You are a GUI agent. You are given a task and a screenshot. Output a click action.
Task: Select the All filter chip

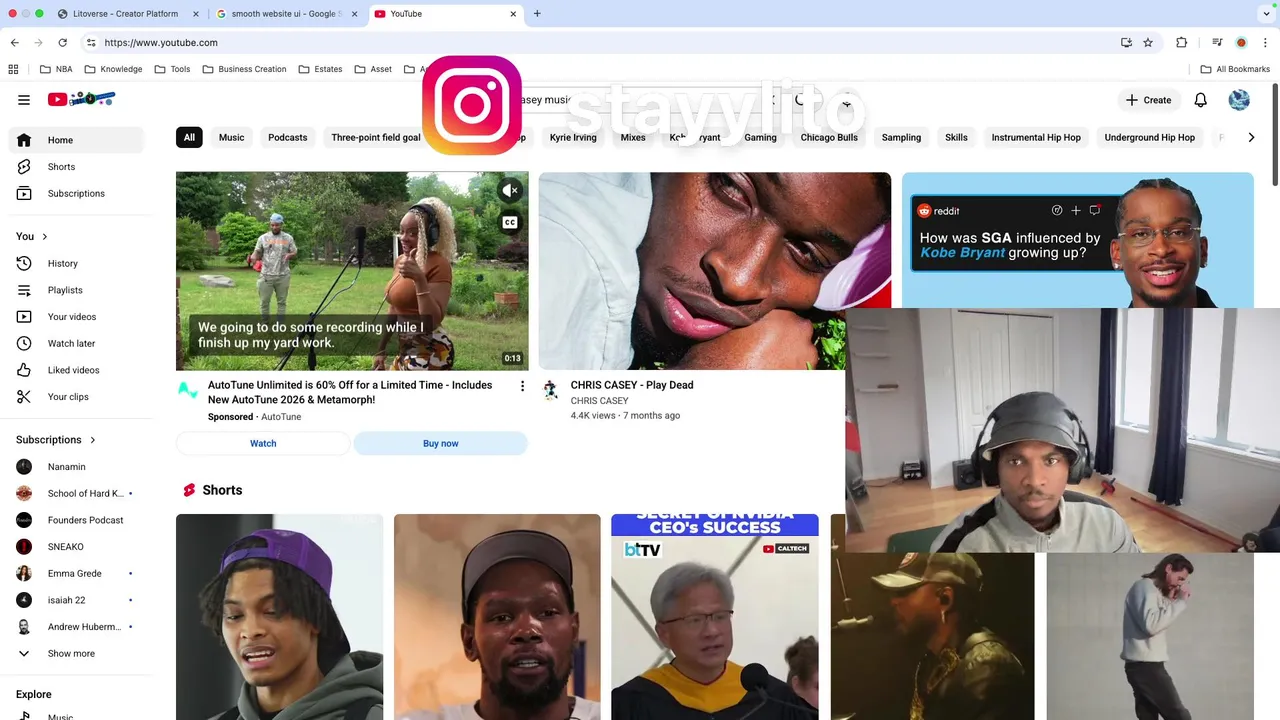pos(189,137)
